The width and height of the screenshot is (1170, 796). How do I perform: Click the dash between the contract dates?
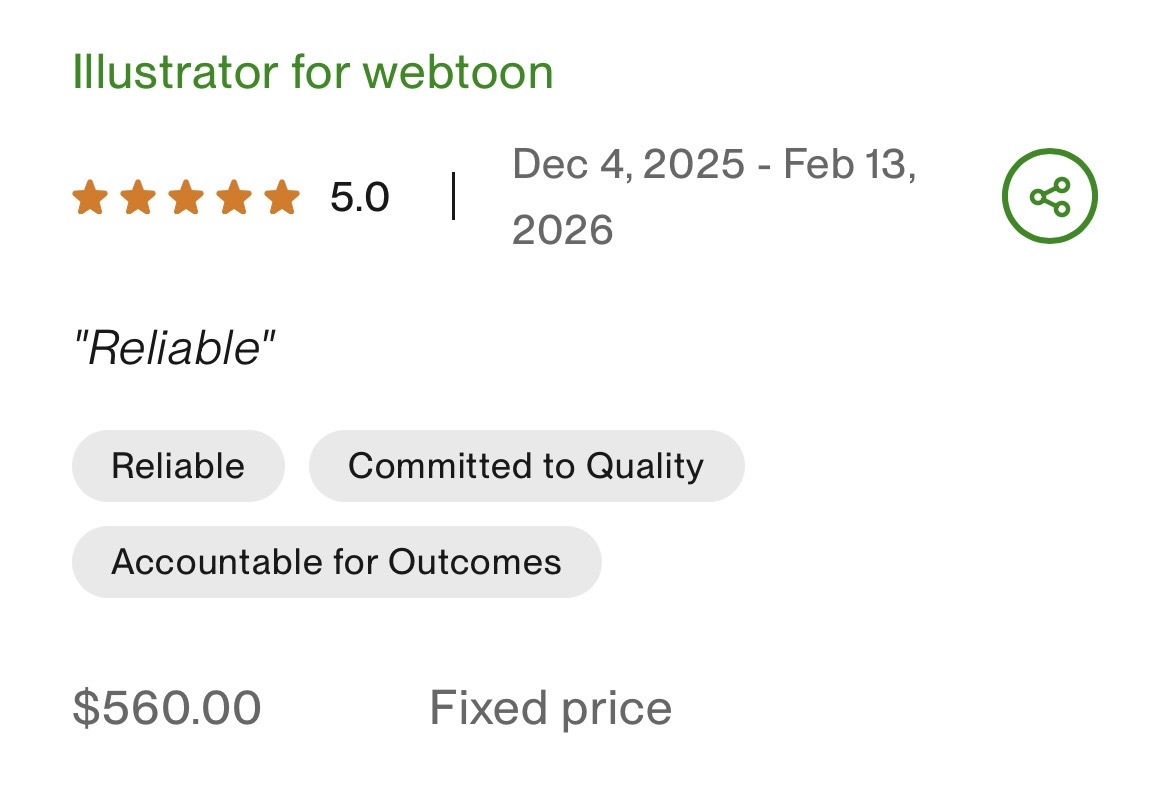coord(763,164)
